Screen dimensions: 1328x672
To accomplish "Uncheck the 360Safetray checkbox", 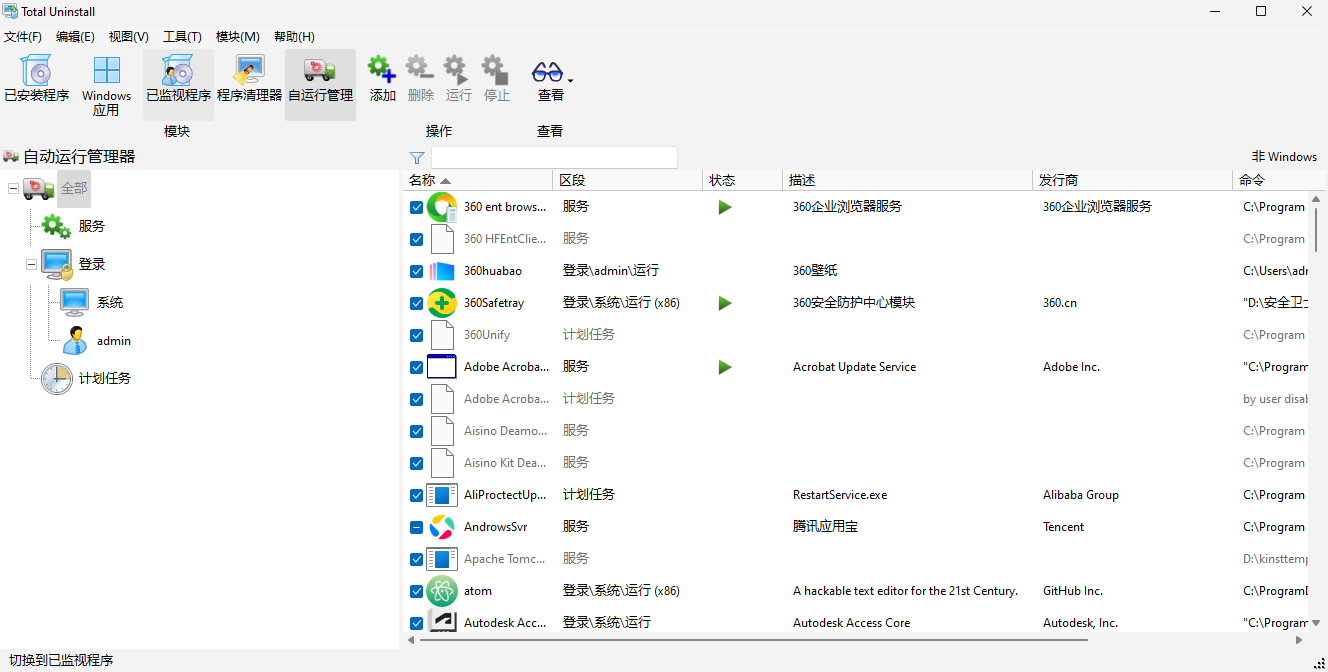I will [416, 303].
